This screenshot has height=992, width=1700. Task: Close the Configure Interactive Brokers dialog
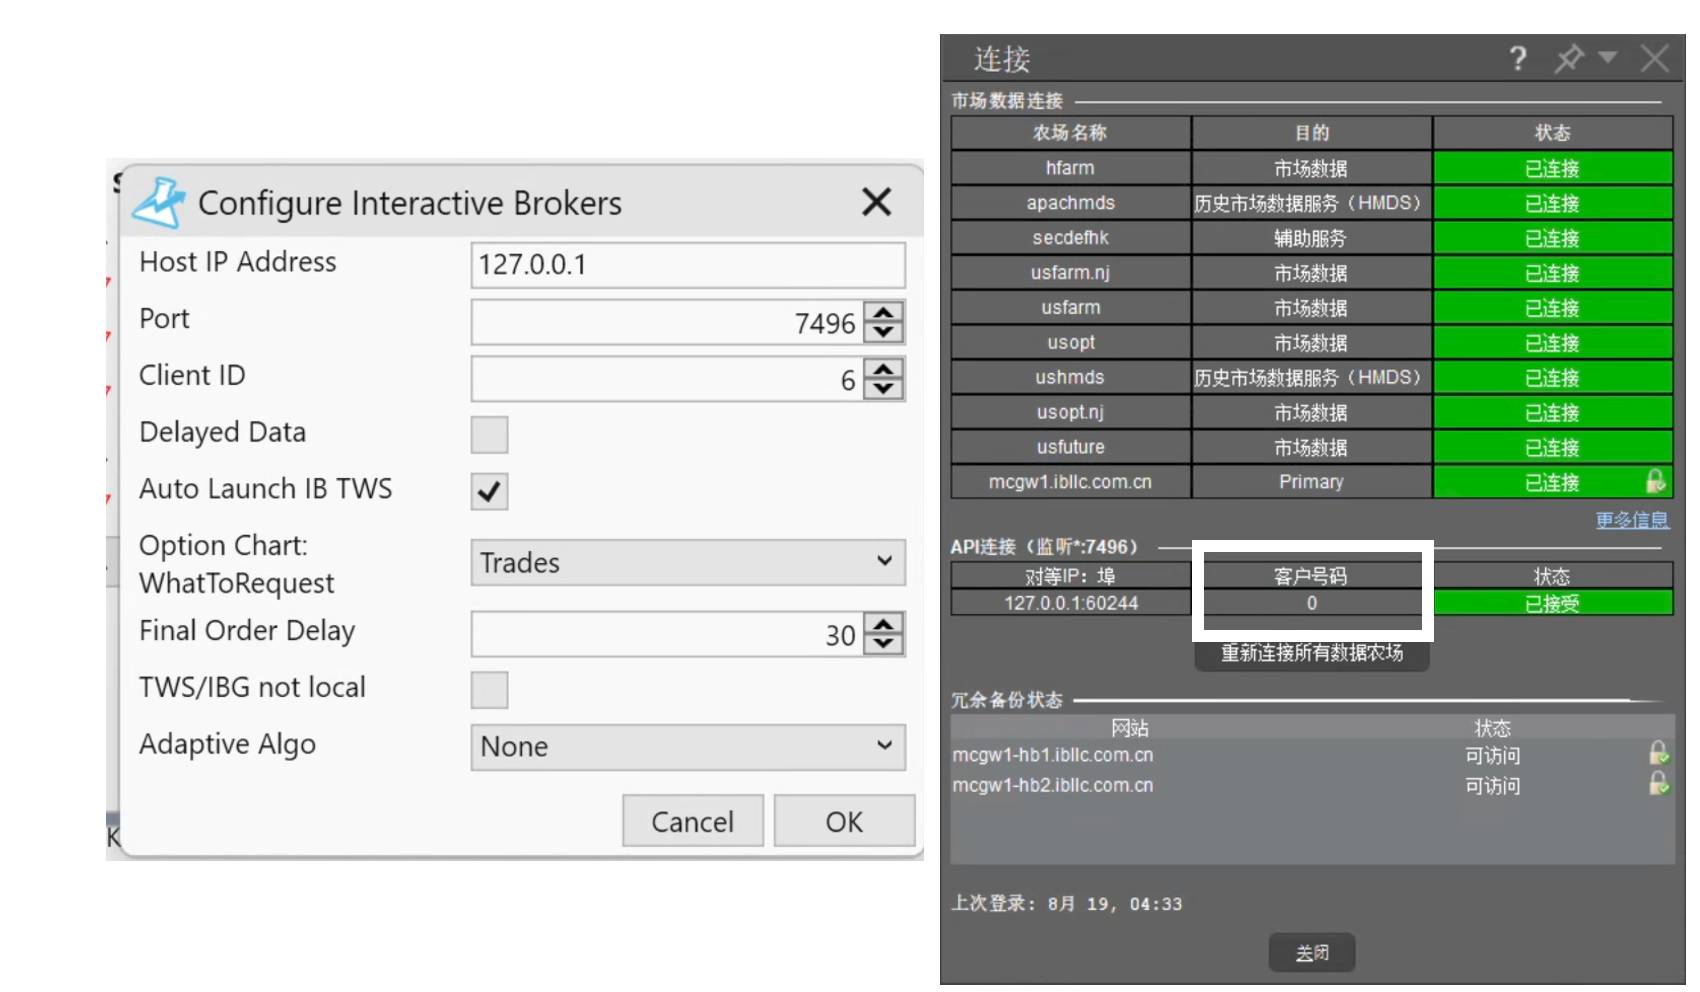point(877,202)
